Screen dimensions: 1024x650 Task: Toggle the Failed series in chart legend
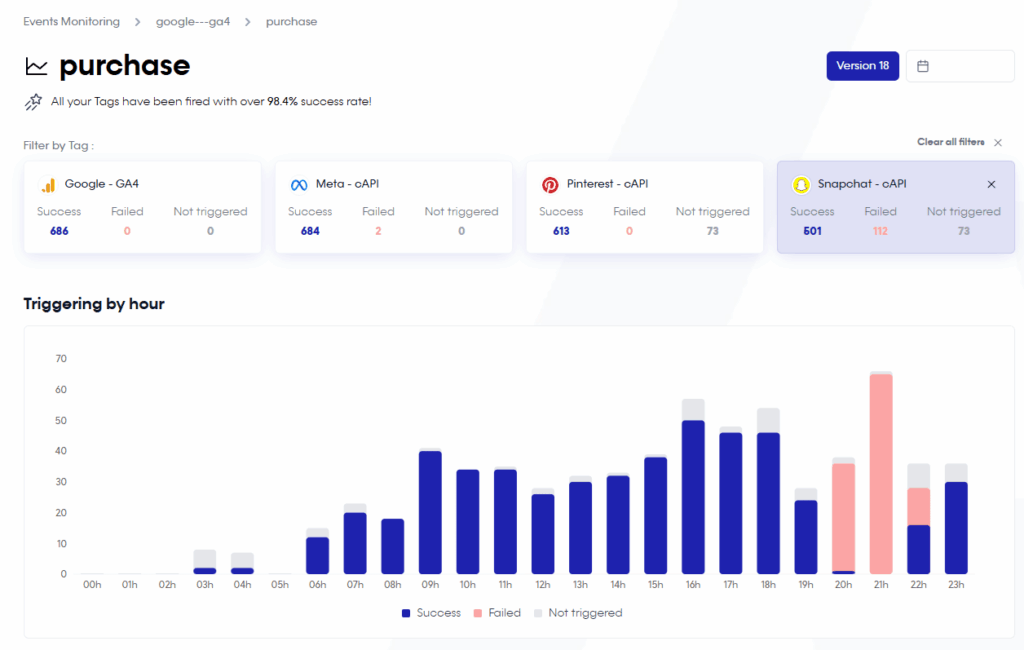point(498,613)
